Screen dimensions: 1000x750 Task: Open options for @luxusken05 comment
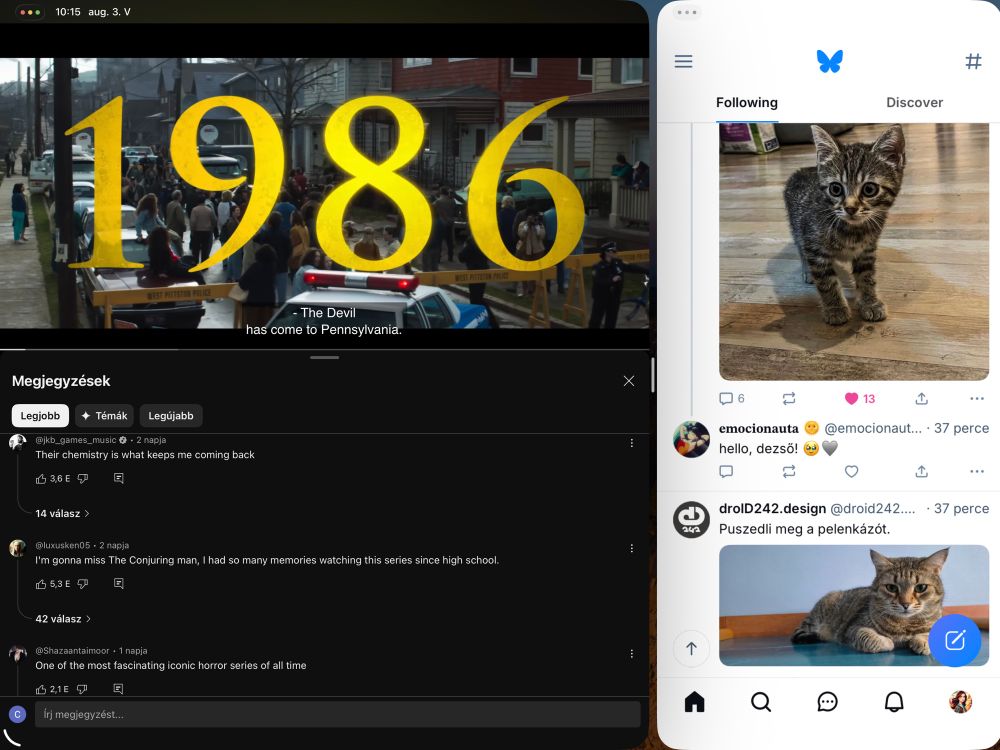click(632, 548)
